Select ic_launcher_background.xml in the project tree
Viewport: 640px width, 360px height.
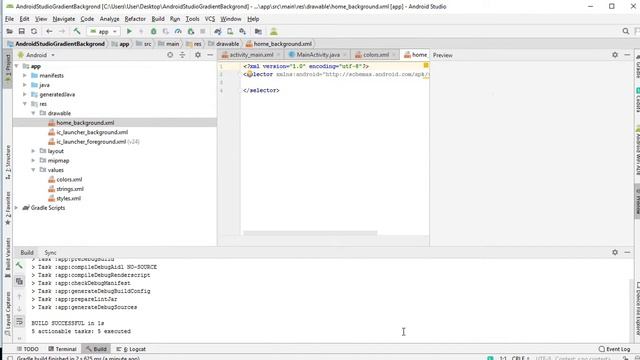92,132
